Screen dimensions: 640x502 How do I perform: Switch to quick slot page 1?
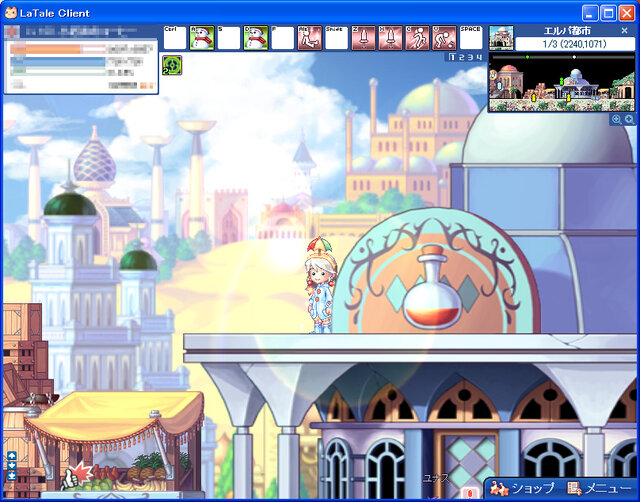click(x=452, y=57)
